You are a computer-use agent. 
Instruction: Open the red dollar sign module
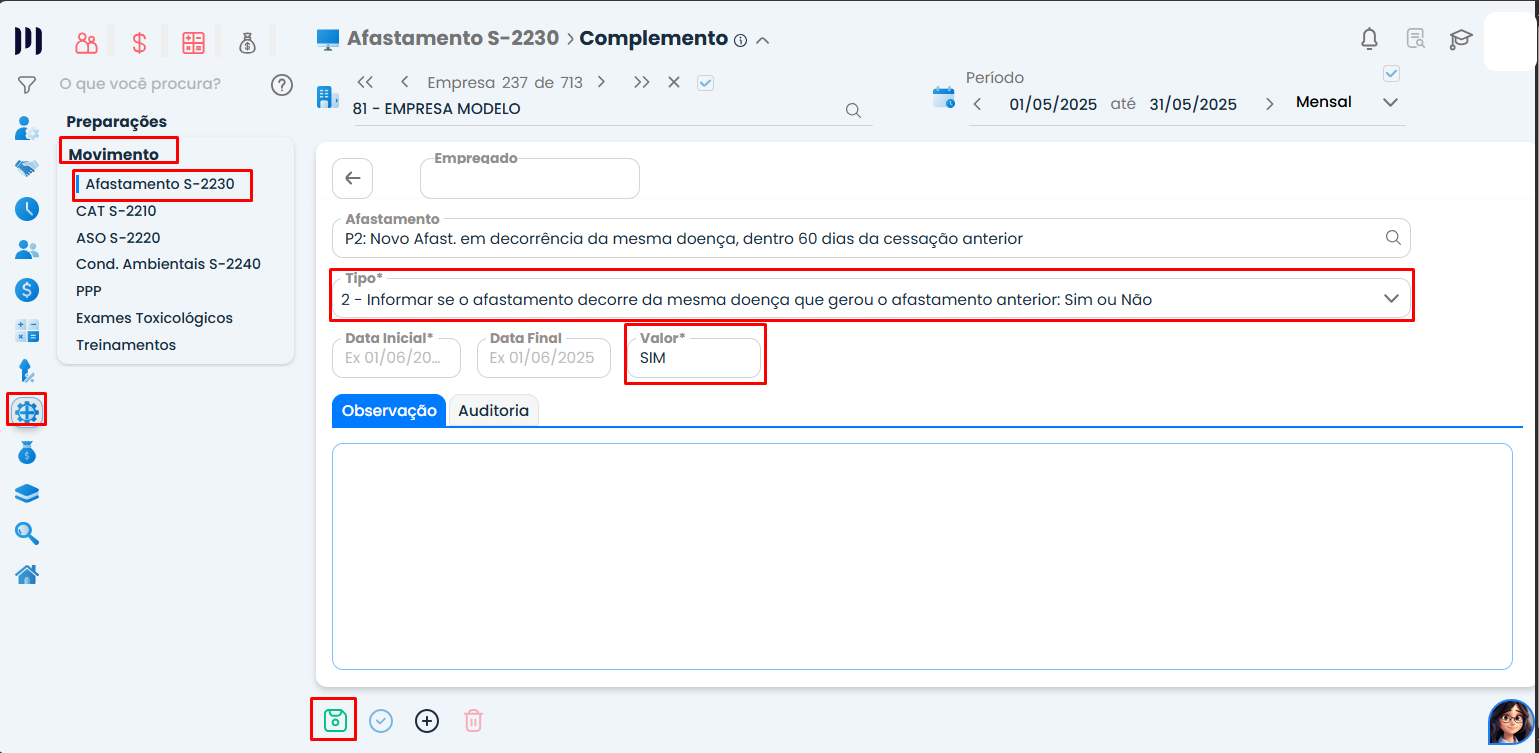[x=140, y=43]
